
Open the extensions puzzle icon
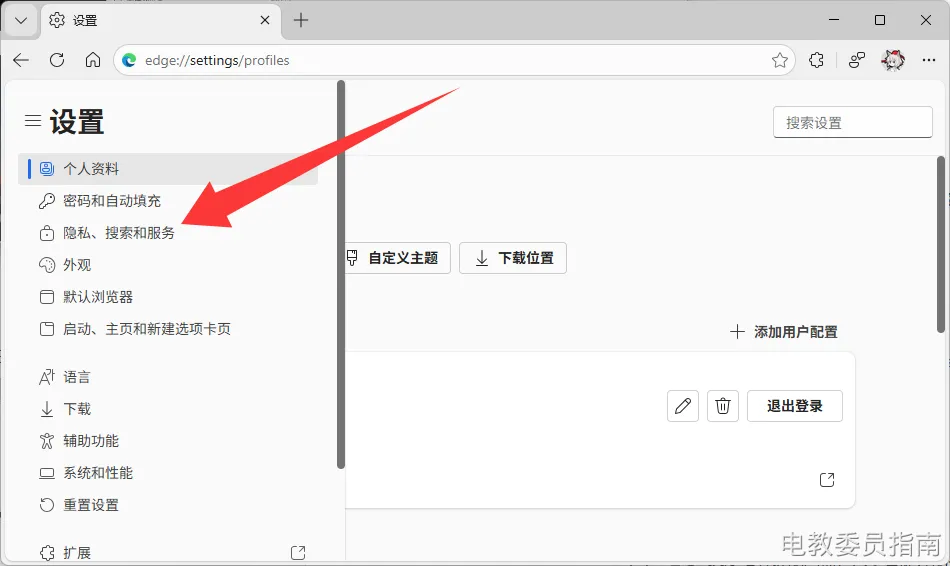click(x=817, y=60)
